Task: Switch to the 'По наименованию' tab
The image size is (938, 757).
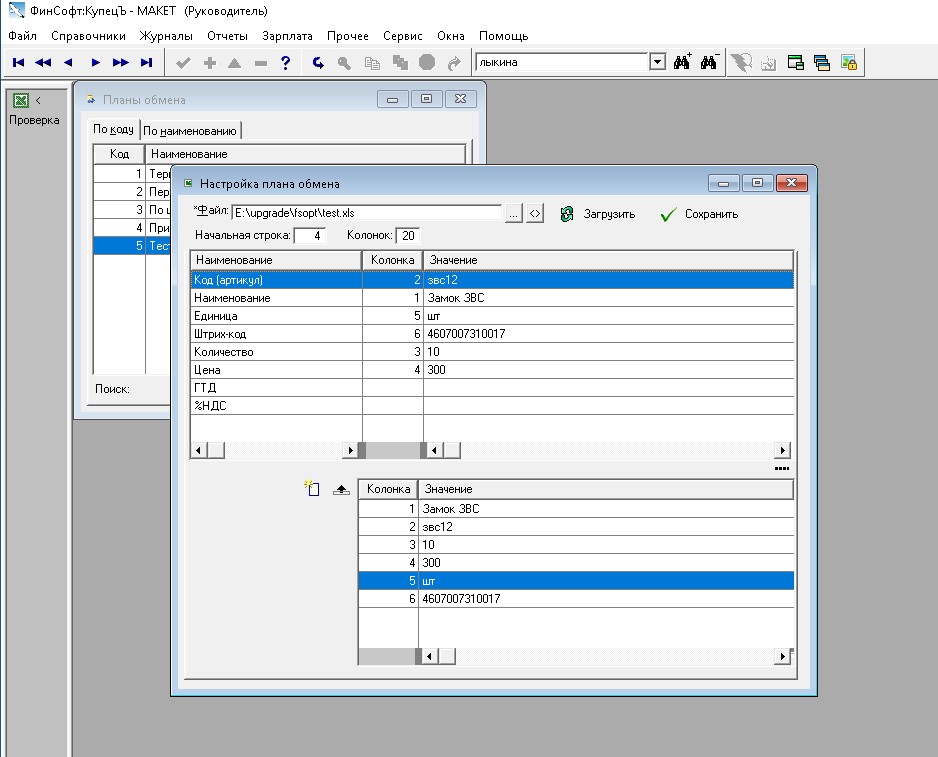Action: pos(190,131)
